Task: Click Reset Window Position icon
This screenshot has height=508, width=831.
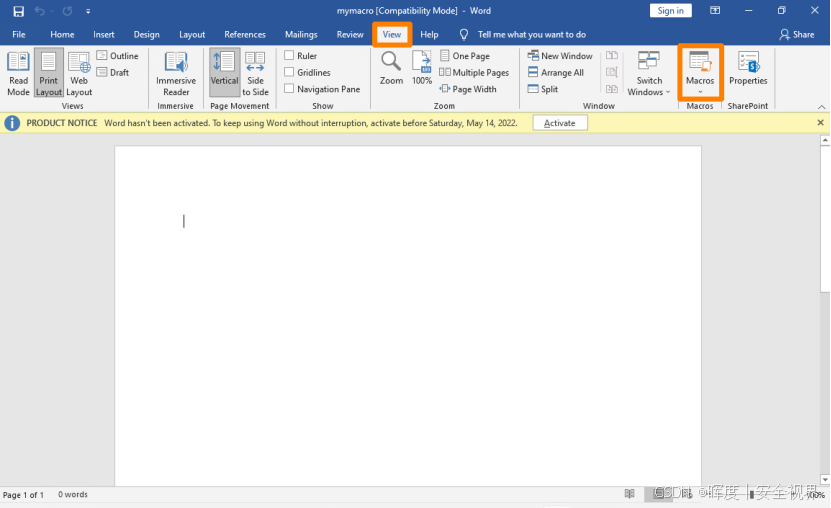Action: pos(612,89)
